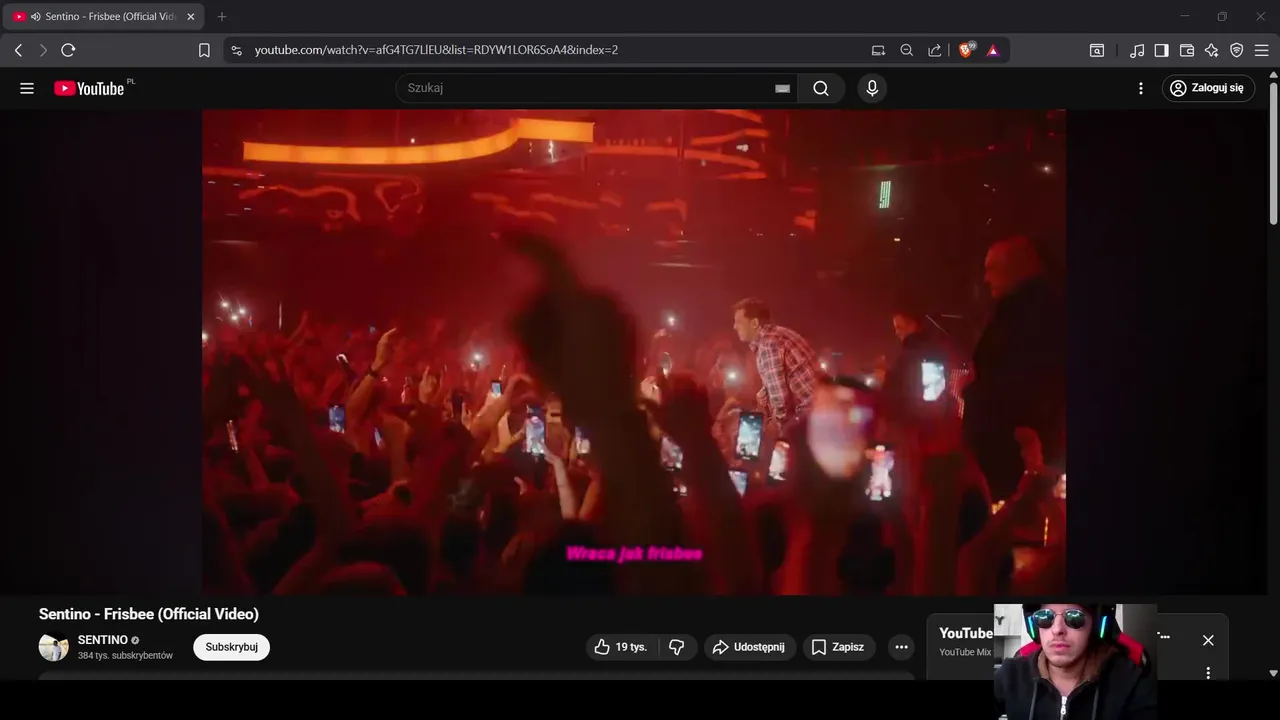Open playlist panel three-dot options
1280x720 pixels.
(1208, 673)
